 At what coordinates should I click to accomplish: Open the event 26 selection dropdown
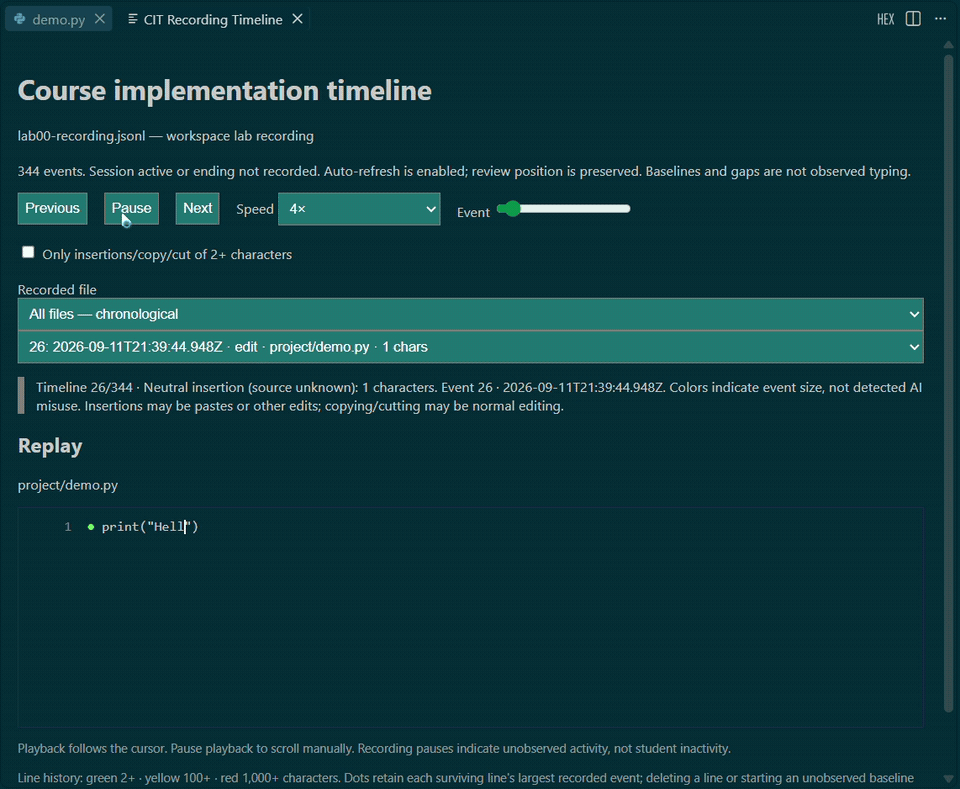click(x=470, y=347)
